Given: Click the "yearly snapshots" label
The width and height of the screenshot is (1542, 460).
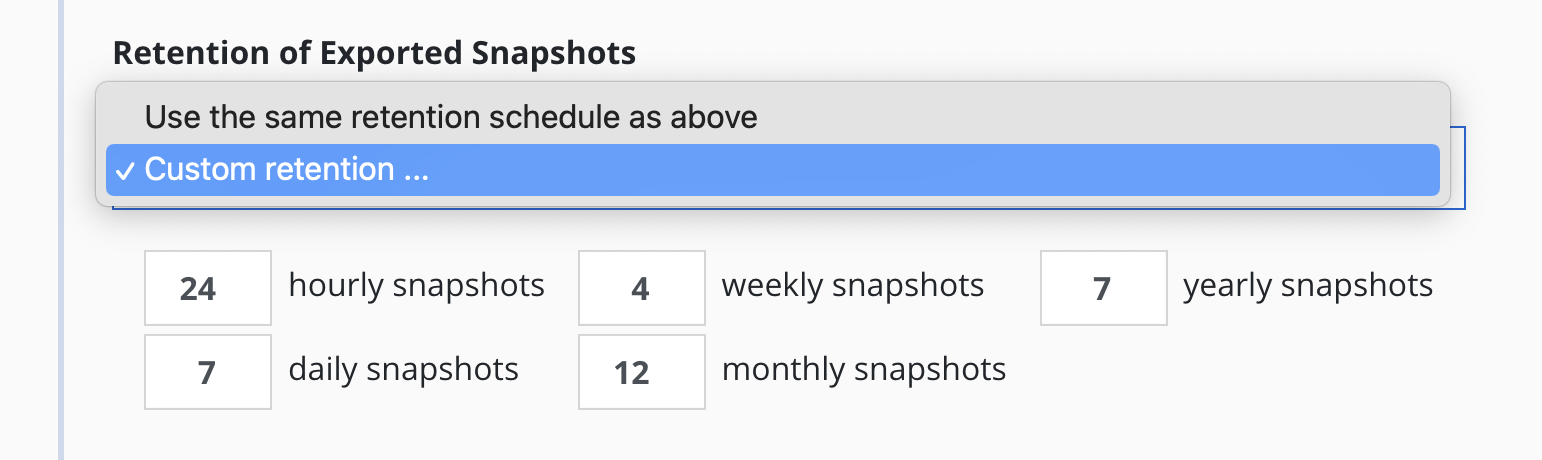Looking at the screenshot, I should 1307,286.
